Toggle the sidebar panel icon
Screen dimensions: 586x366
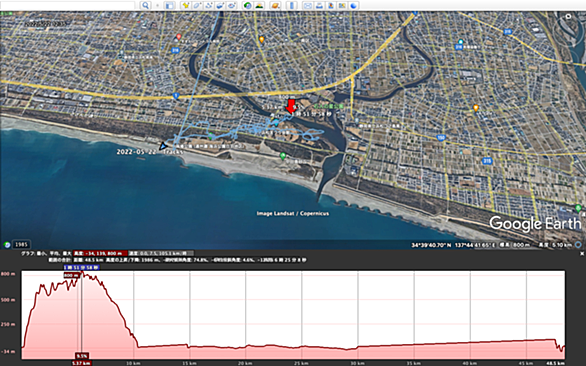tap(170, 5)
